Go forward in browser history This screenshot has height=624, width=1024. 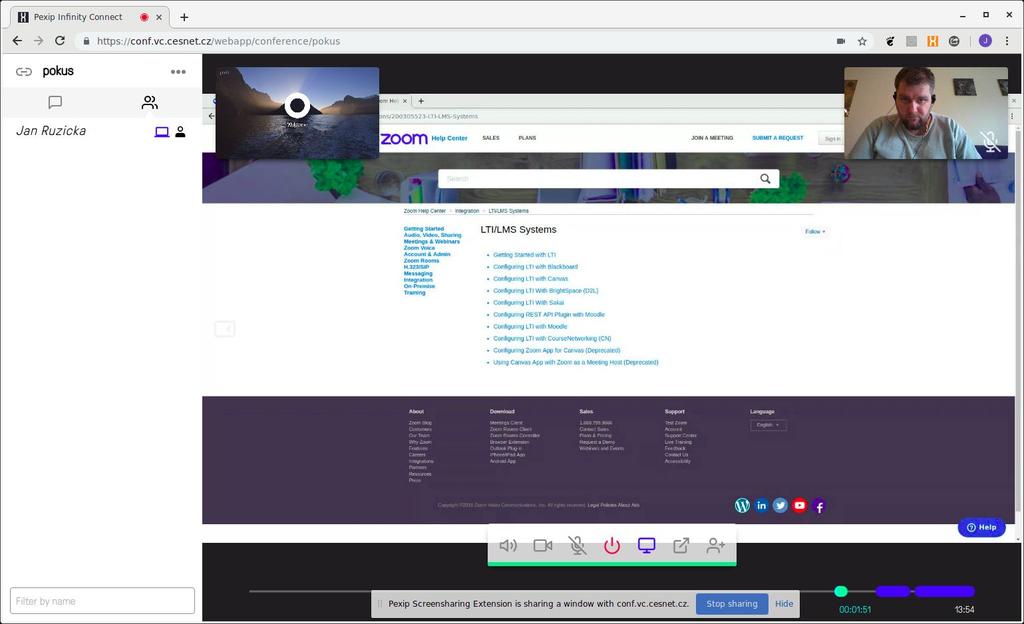[x=39, y=40]
